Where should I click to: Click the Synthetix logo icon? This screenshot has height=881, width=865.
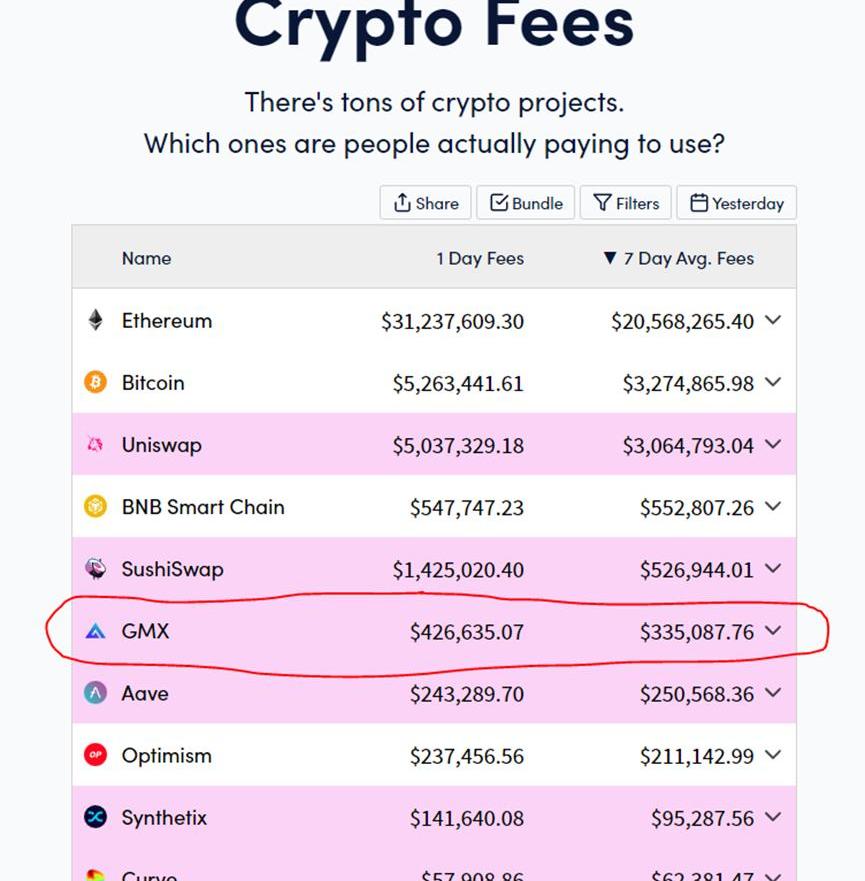tap(95, 817)
